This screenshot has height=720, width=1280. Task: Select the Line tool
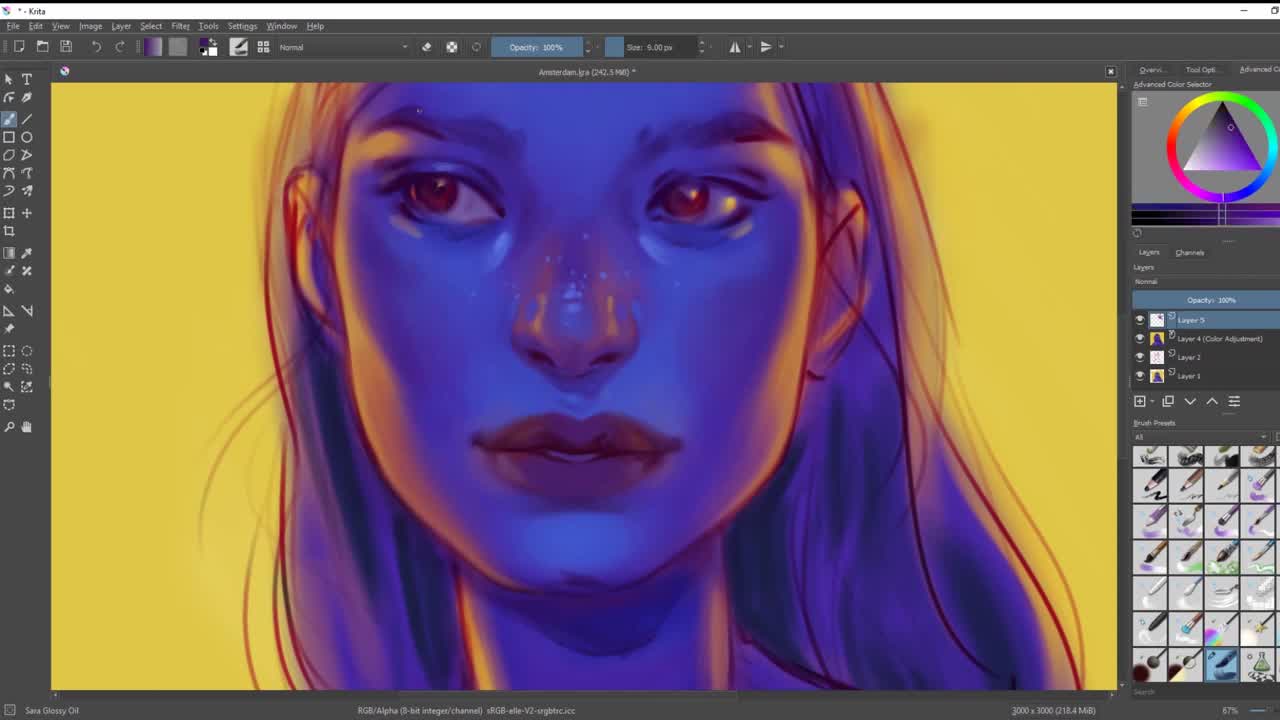pyautogui.click(x=27, y=118)
